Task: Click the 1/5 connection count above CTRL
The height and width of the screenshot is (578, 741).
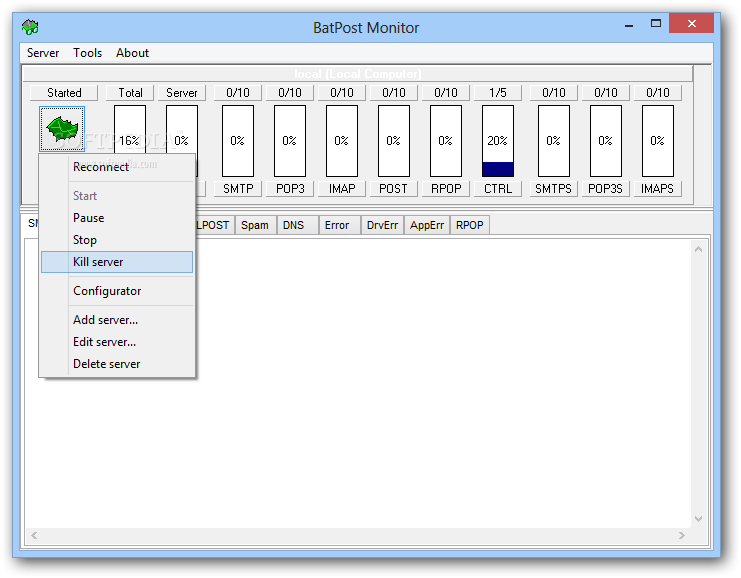Action: tap(498, 93)
